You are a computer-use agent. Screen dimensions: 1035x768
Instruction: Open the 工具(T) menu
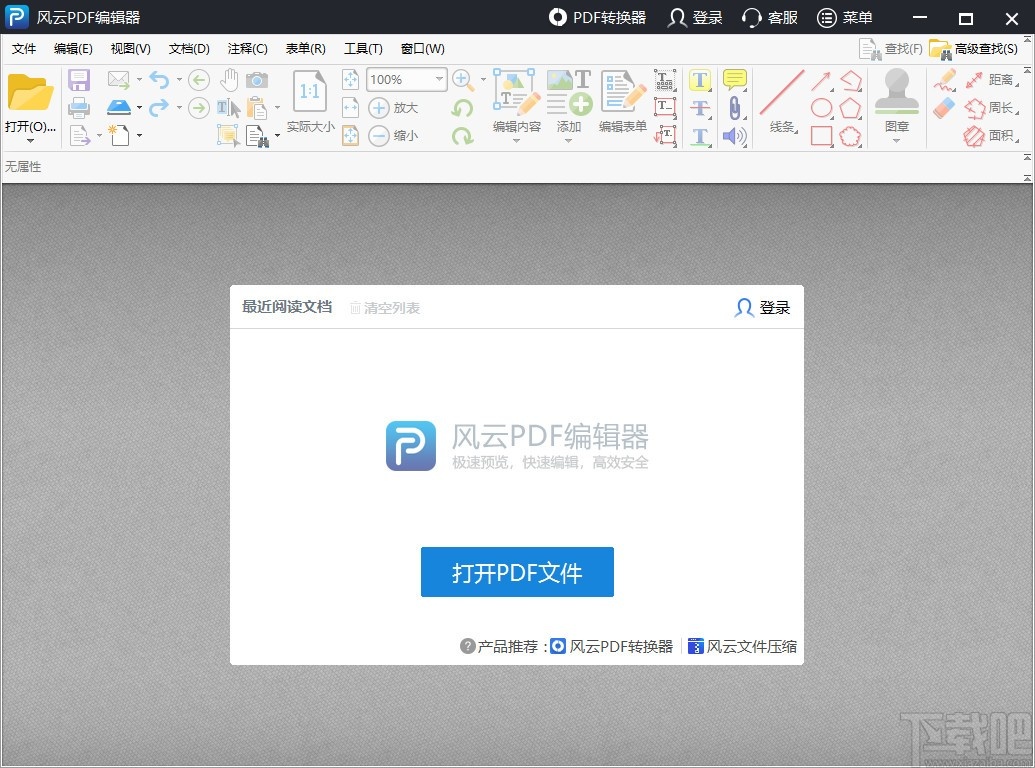(363, 48)
